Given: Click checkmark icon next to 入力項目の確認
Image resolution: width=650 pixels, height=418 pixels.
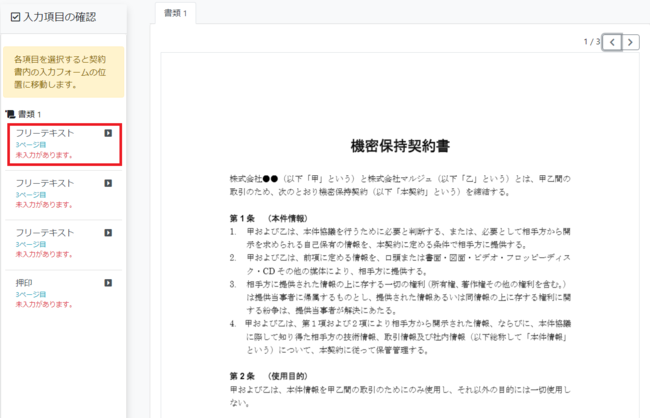Looking at the screenshot, I should pos(15,15).
